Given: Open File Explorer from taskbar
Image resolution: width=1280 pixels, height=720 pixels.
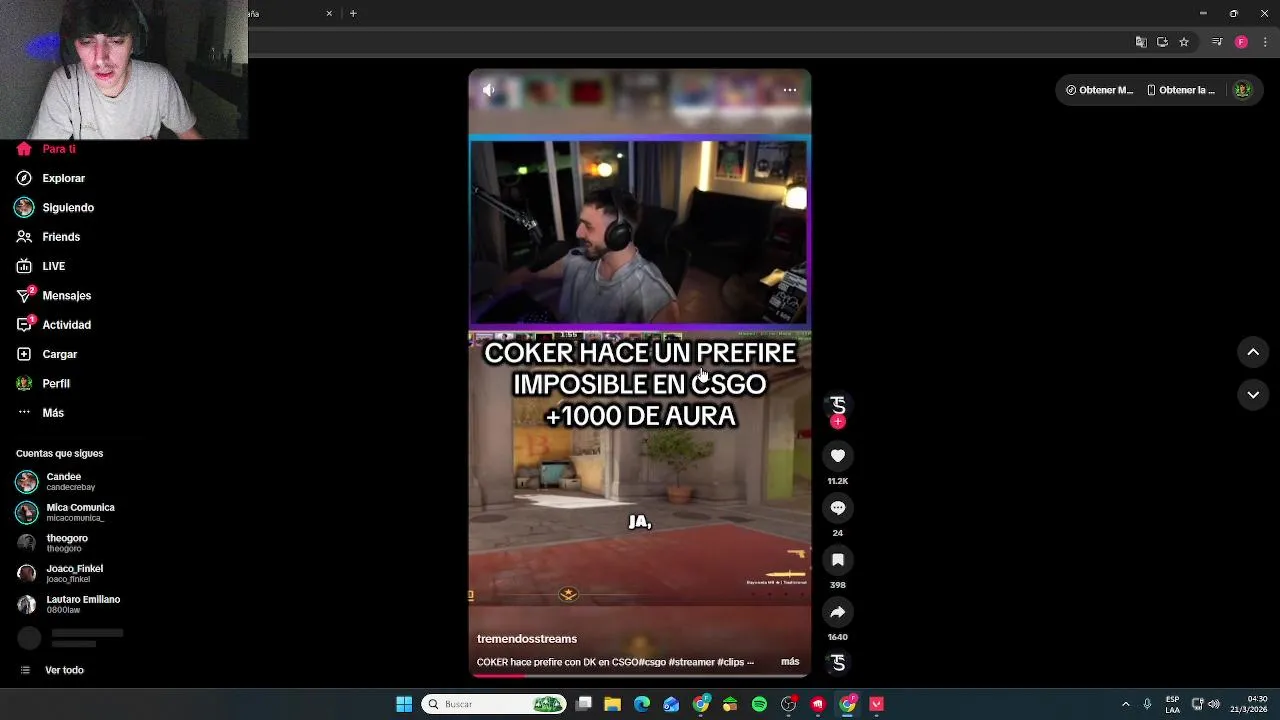Looking at the screenshot, I should pos(613,704).
